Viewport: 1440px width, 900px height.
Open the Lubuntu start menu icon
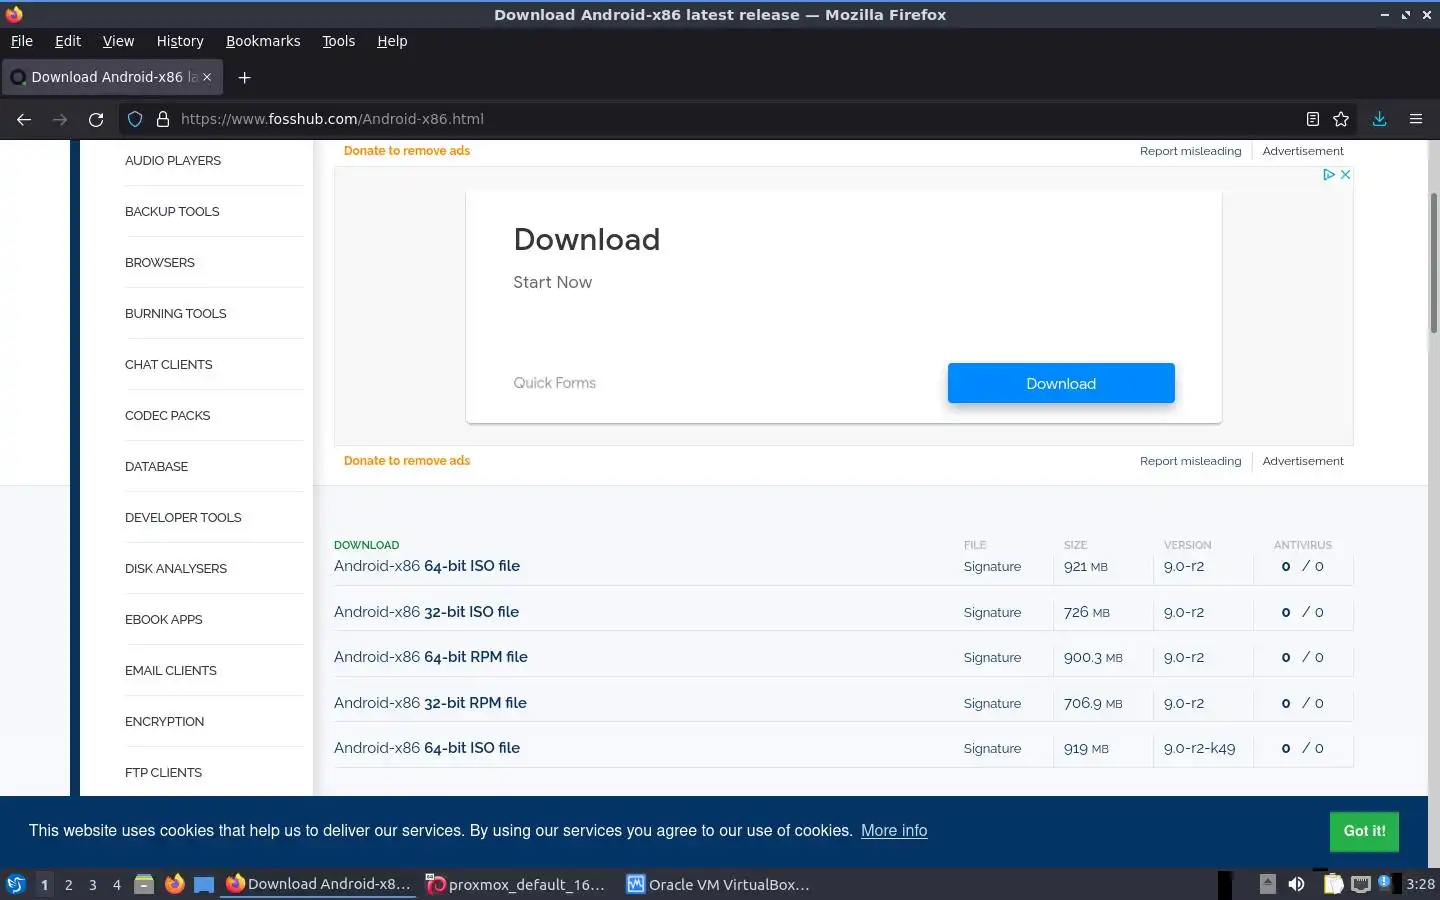(16, 884)
